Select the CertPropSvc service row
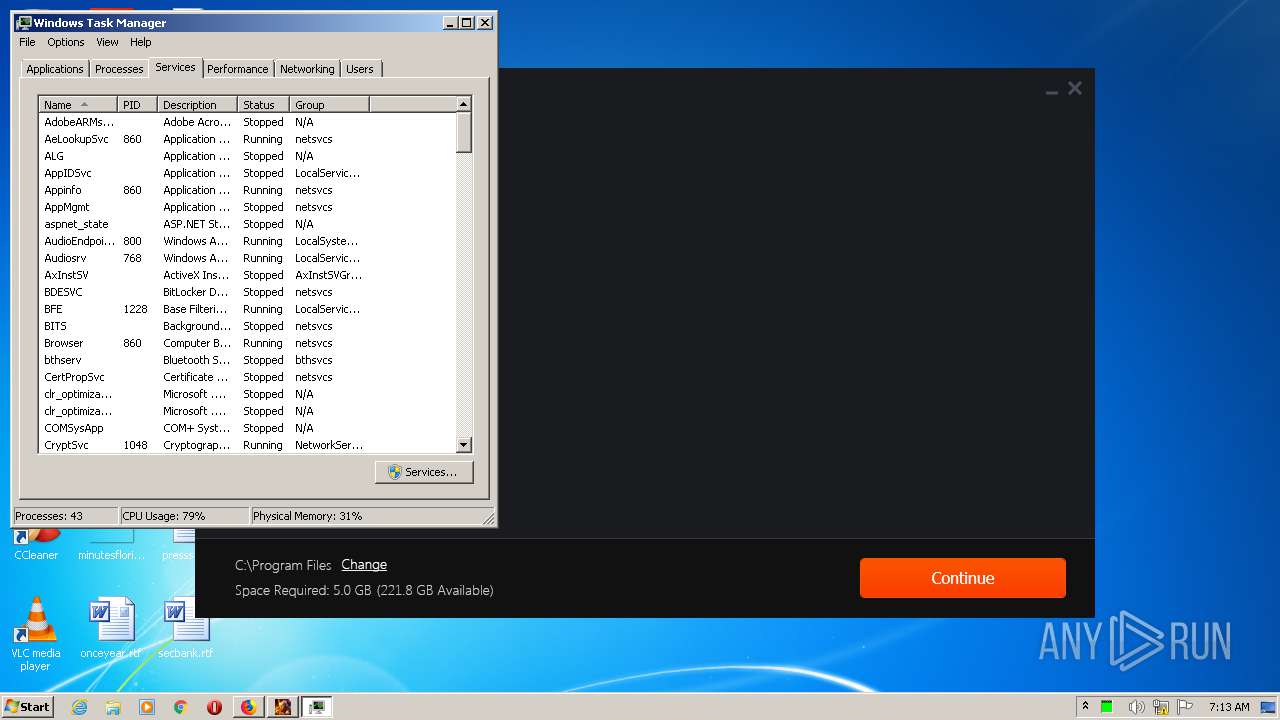1280x720 pixels. (247, 377)
